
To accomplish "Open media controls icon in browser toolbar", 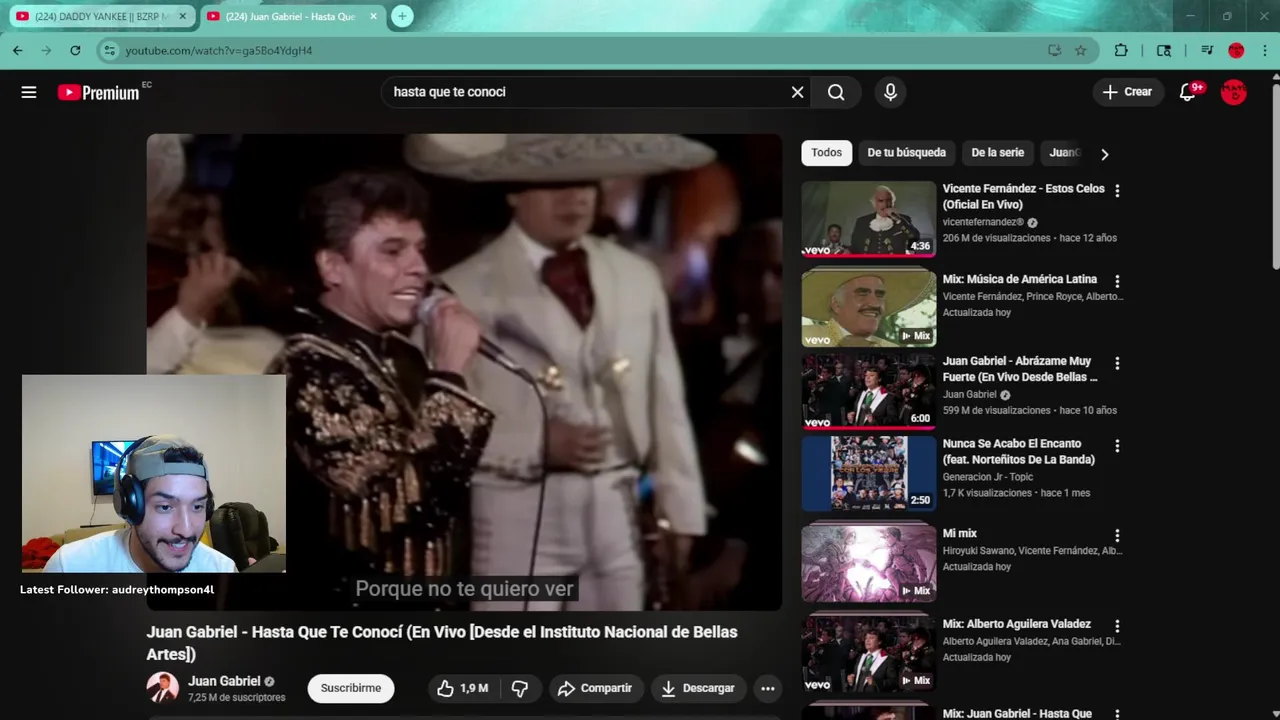I will click(1207, 50).
